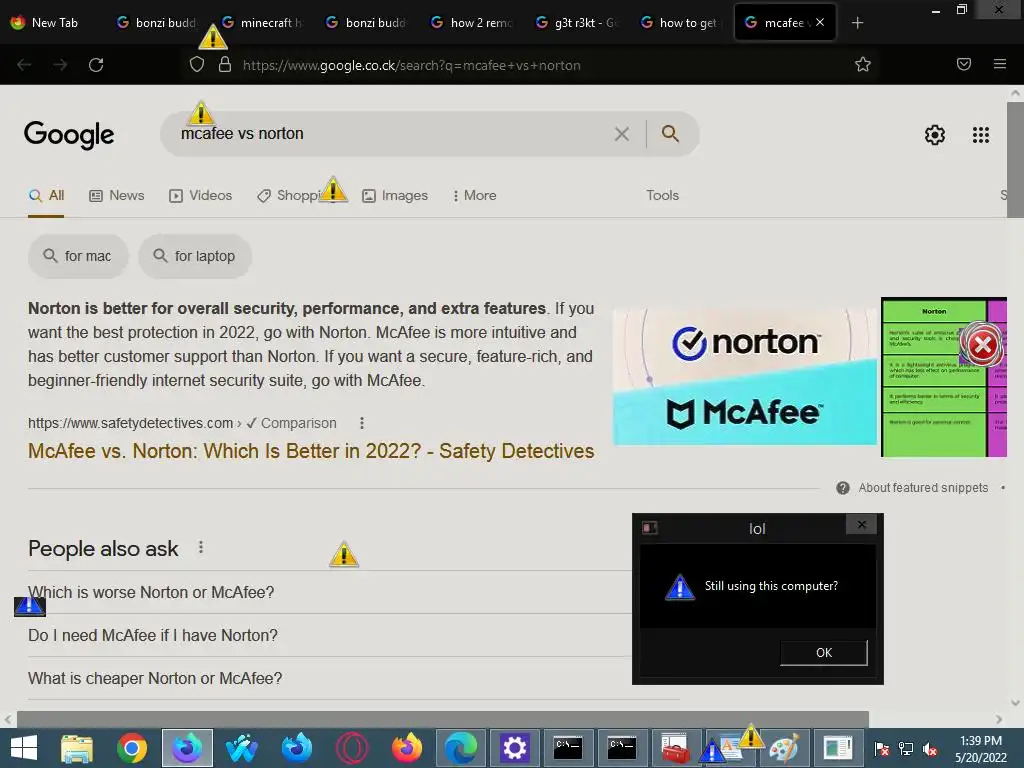Click the network tray icon
Image resolution: width=1024 pixels, height=768 pixels.
pos(906,749)
